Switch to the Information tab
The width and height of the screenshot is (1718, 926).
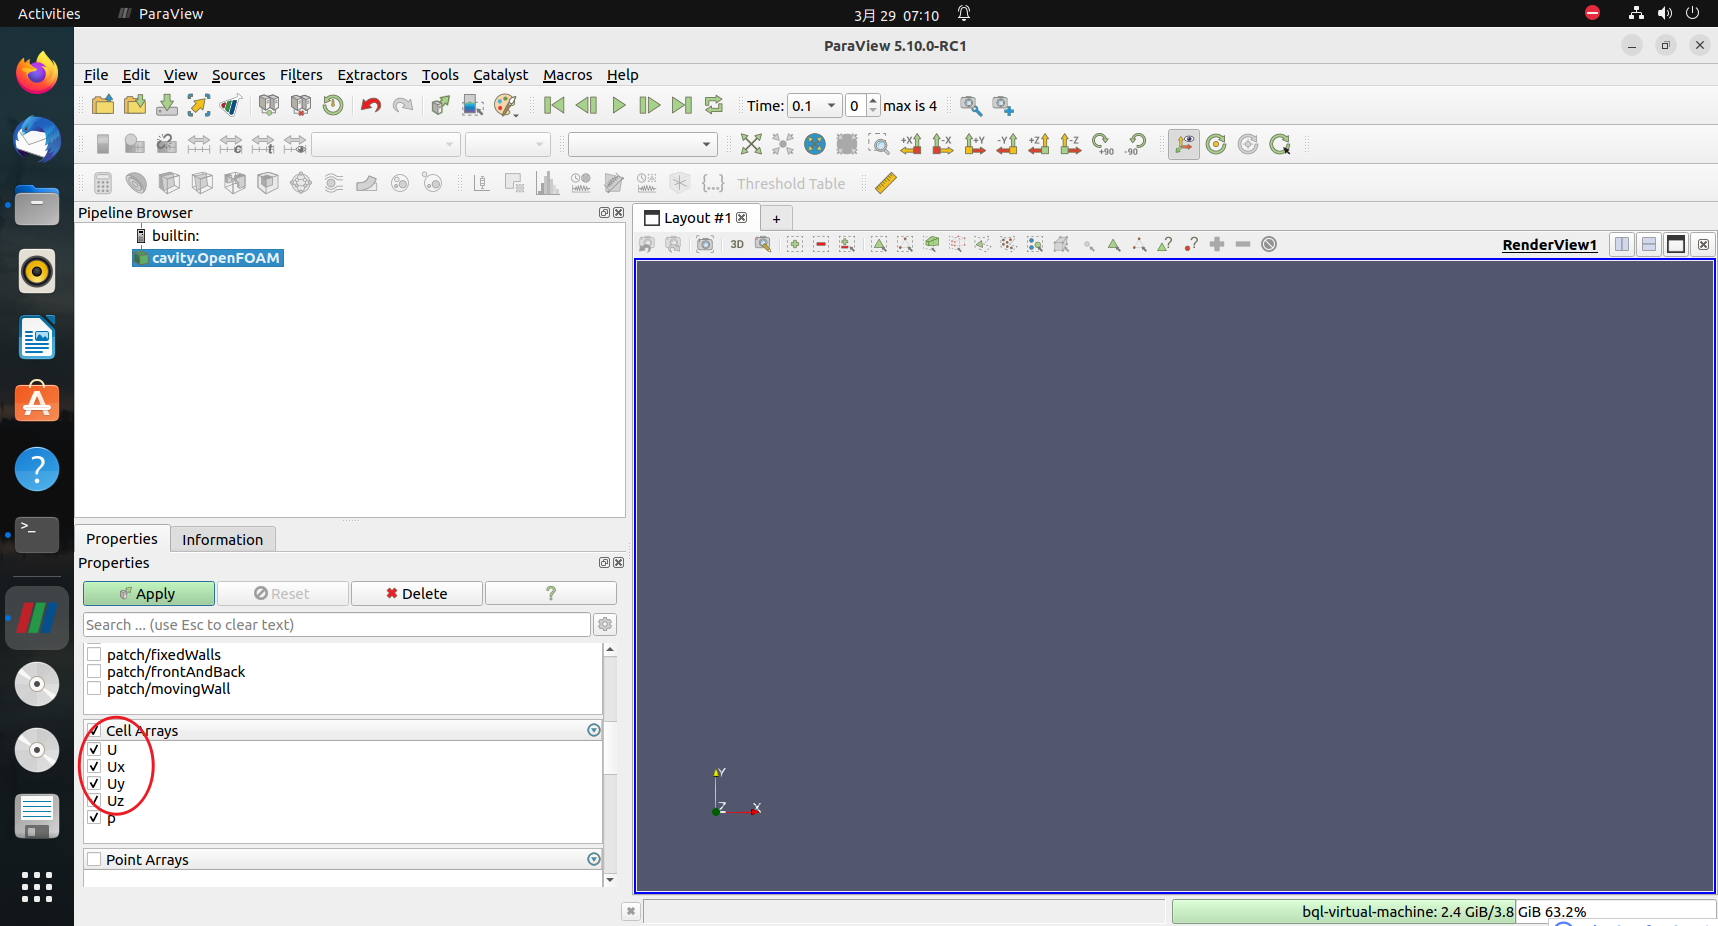coord(222,539)
